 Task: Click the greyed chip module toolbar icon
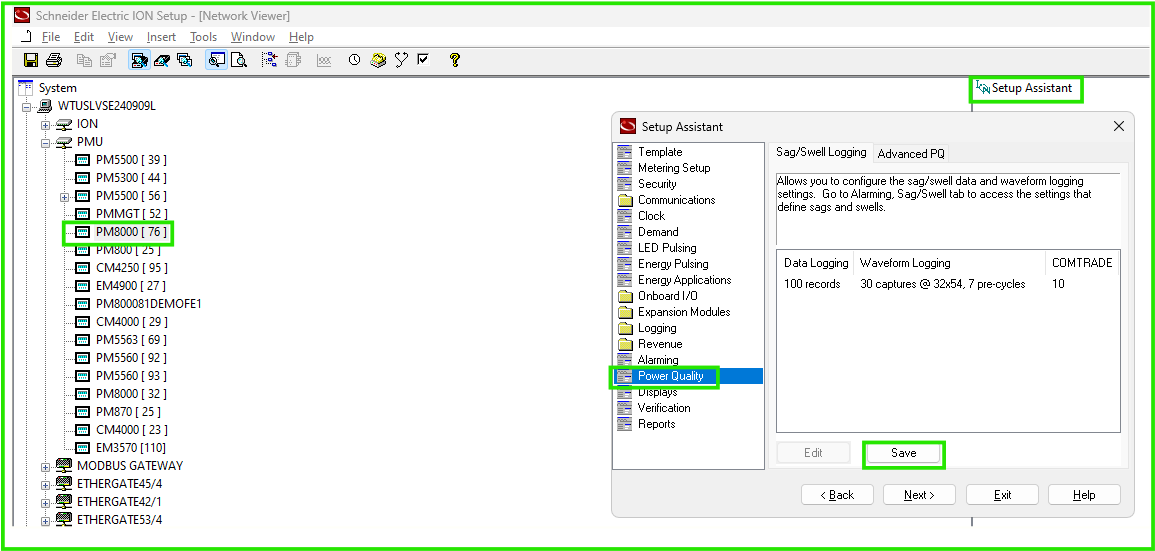point(293,60)
